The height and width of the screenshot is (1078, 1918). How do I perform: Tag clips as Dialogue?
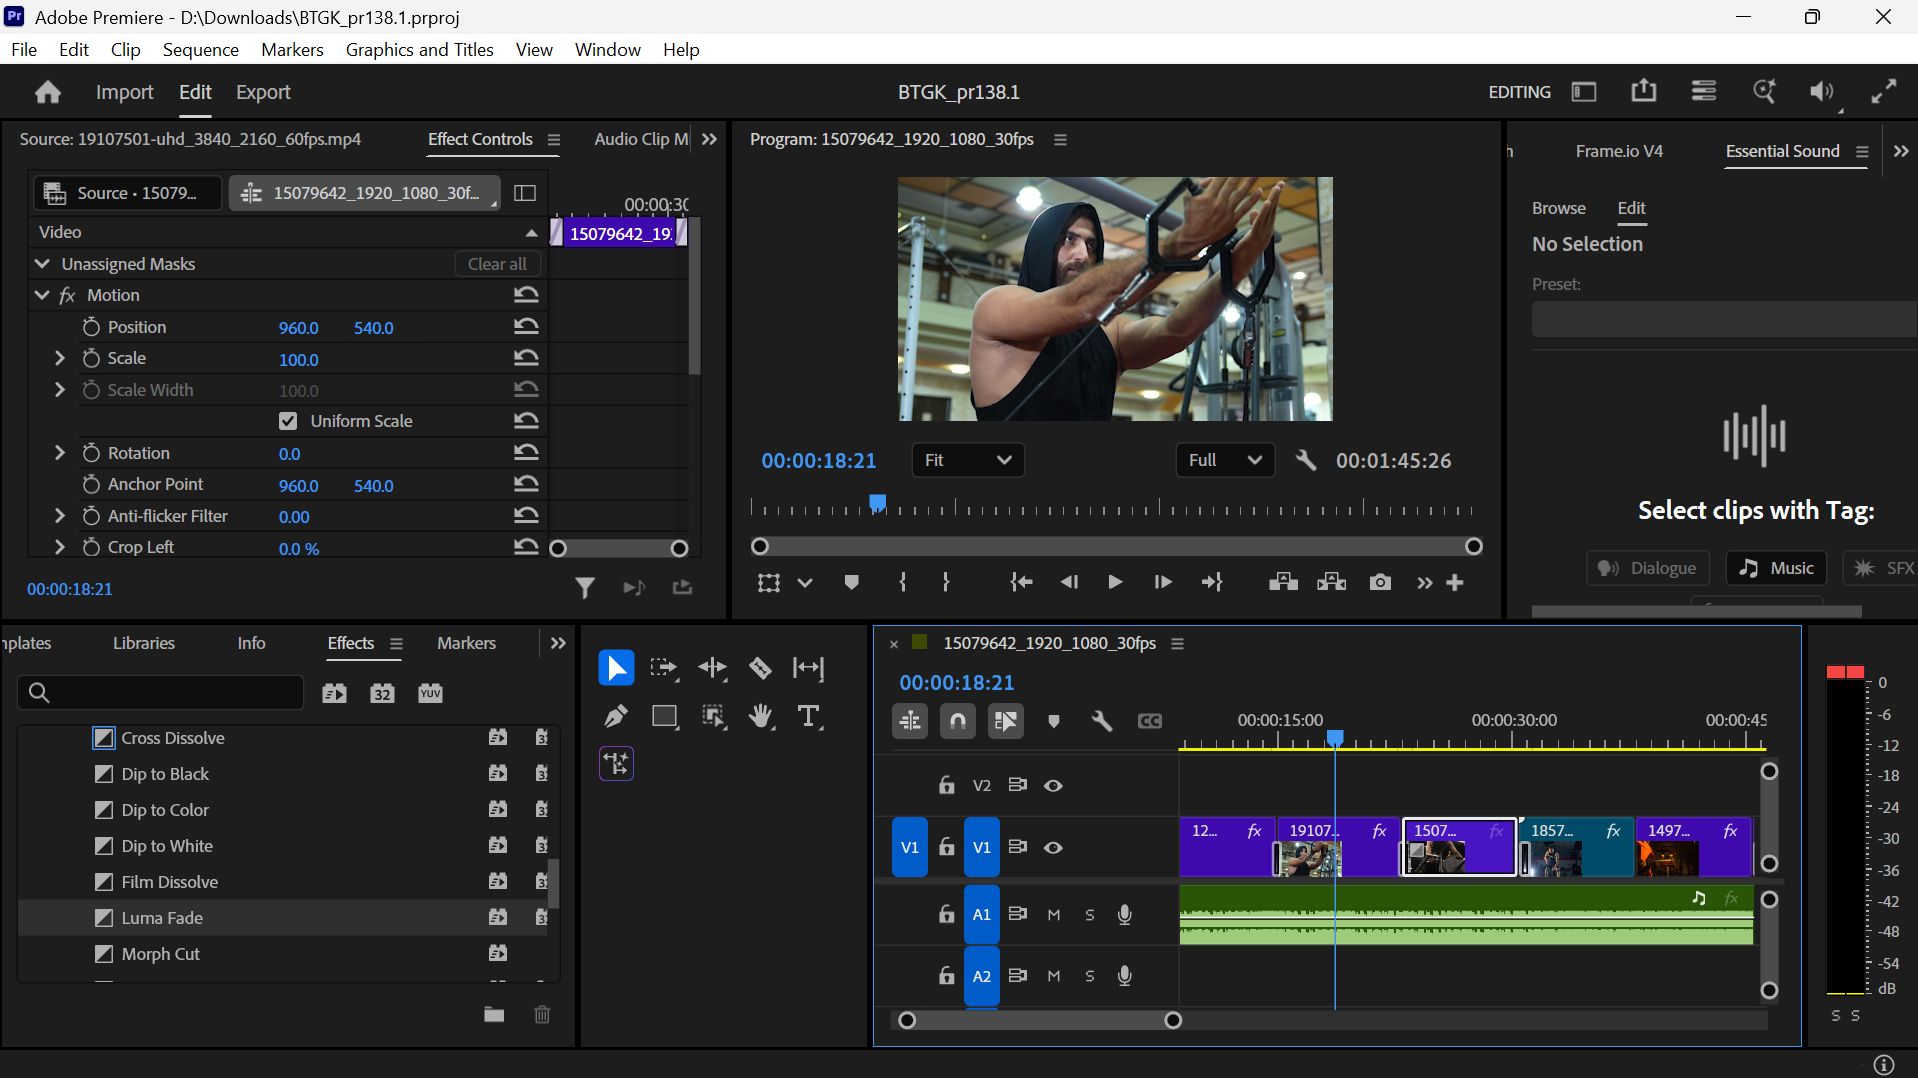point(1647,568)
